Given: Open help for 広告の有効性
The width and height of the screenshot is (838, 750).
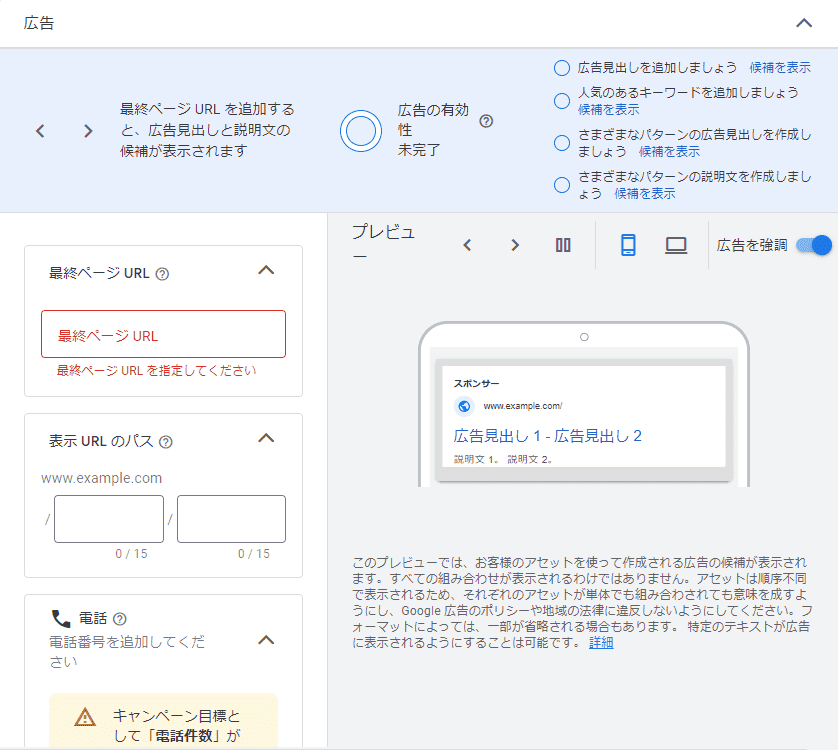Looking at the screenshot, I should (x=486, y=121).
